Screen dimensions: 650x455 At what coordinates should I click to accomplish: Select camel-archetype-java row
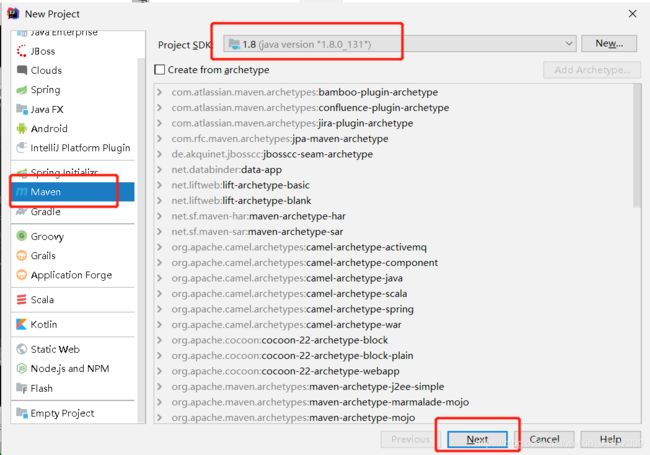coord(394,278)
